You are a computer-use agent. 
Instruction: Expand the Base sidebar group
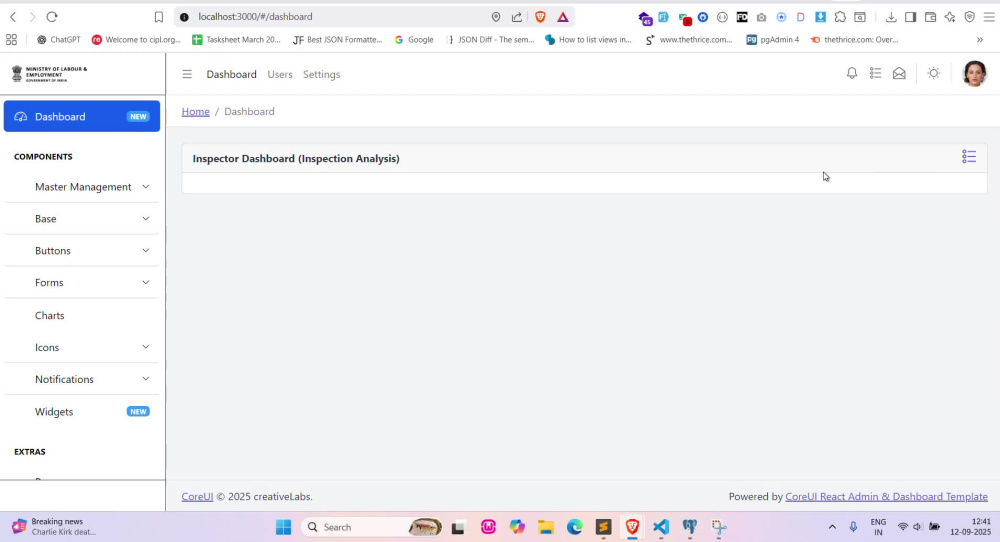(82, 219)
